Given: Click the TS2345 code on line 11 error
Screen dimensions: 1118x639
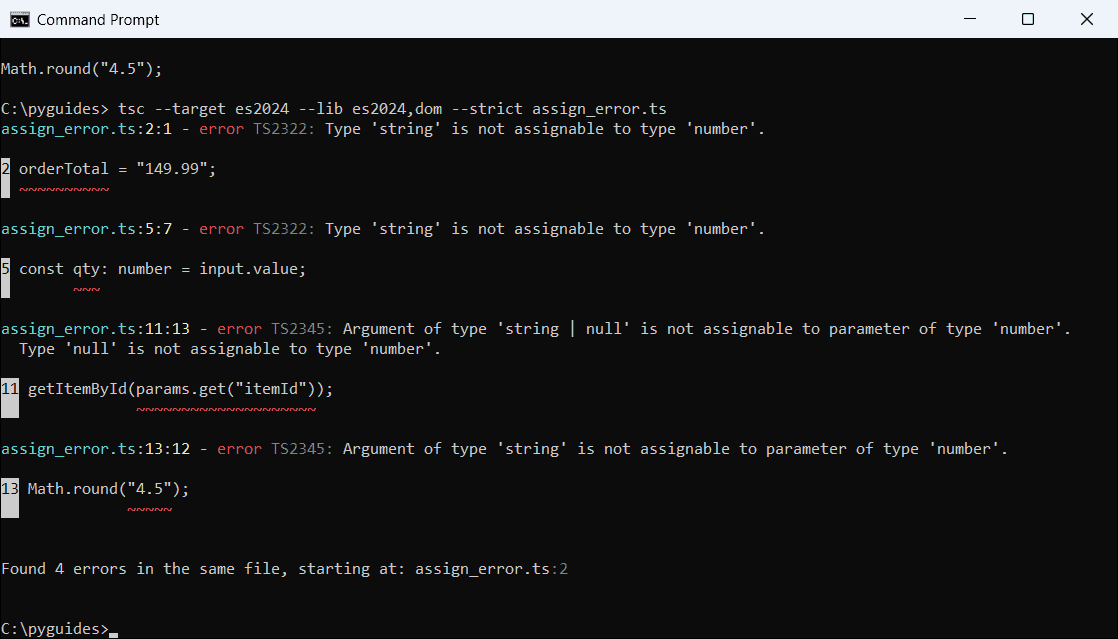Looking at the screenshot, I should coord(302,329).
